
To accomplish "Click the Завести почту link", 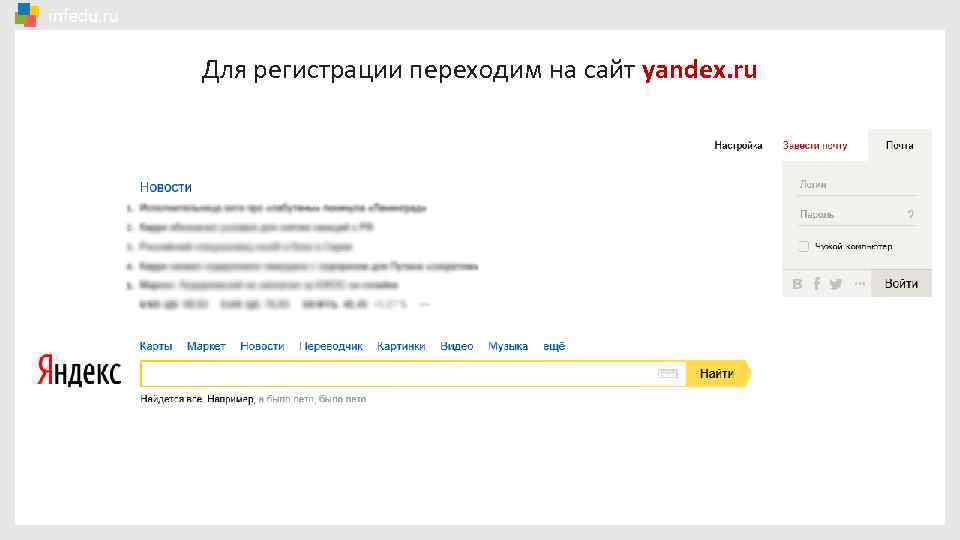I will point(815,146).
